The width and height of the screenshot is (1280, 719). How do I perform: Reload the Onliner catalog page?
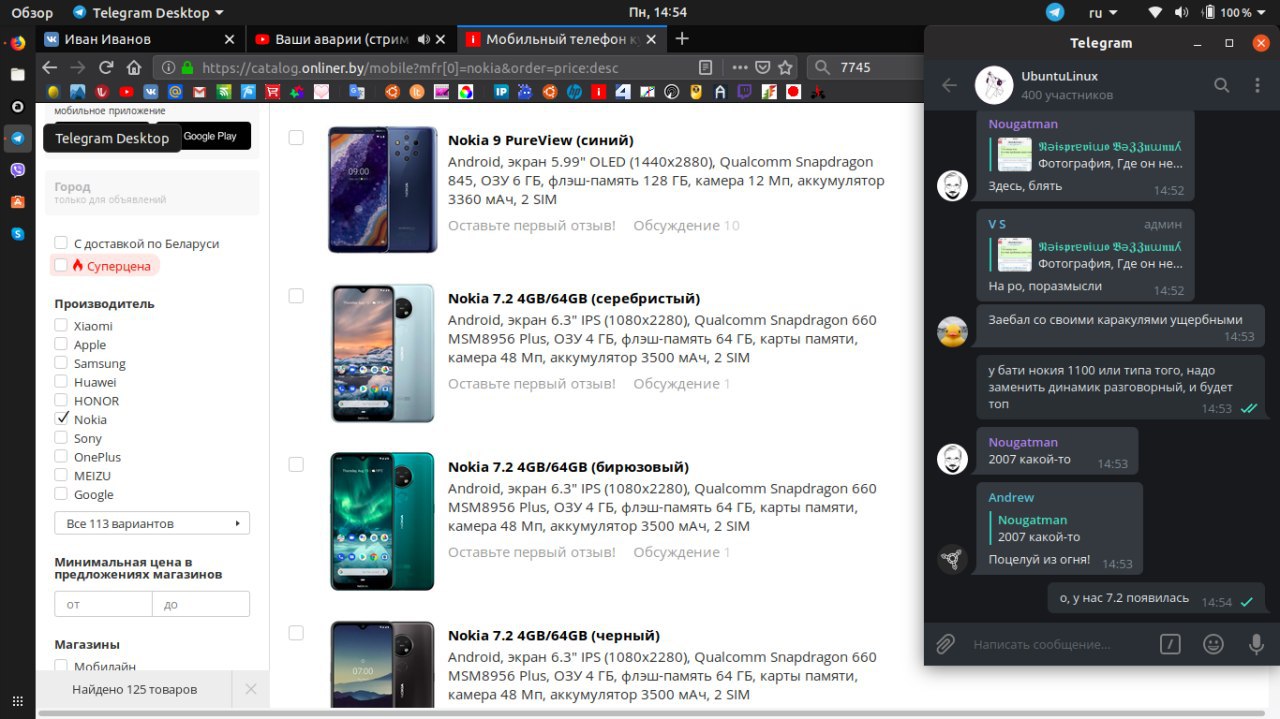(106, 68)
